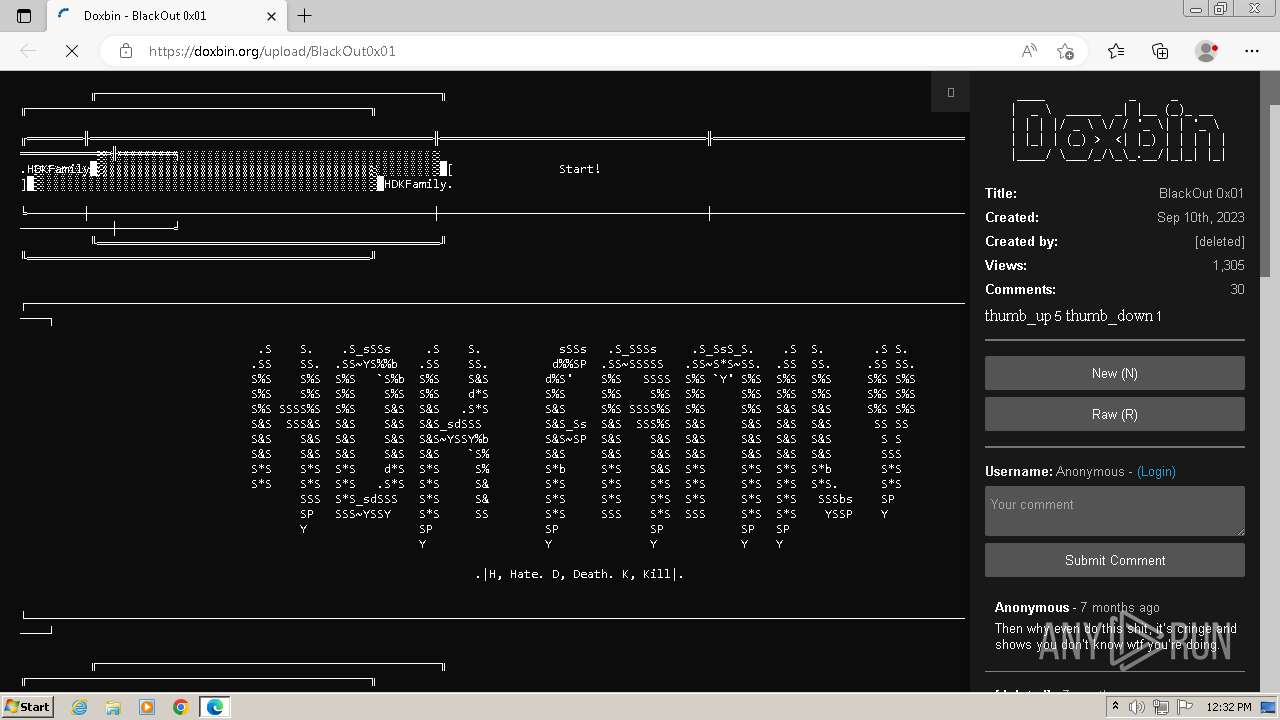The height and width of the screenshot is (720, 1280).
Task: Restore the browser window
Action: click(1221, 9)
